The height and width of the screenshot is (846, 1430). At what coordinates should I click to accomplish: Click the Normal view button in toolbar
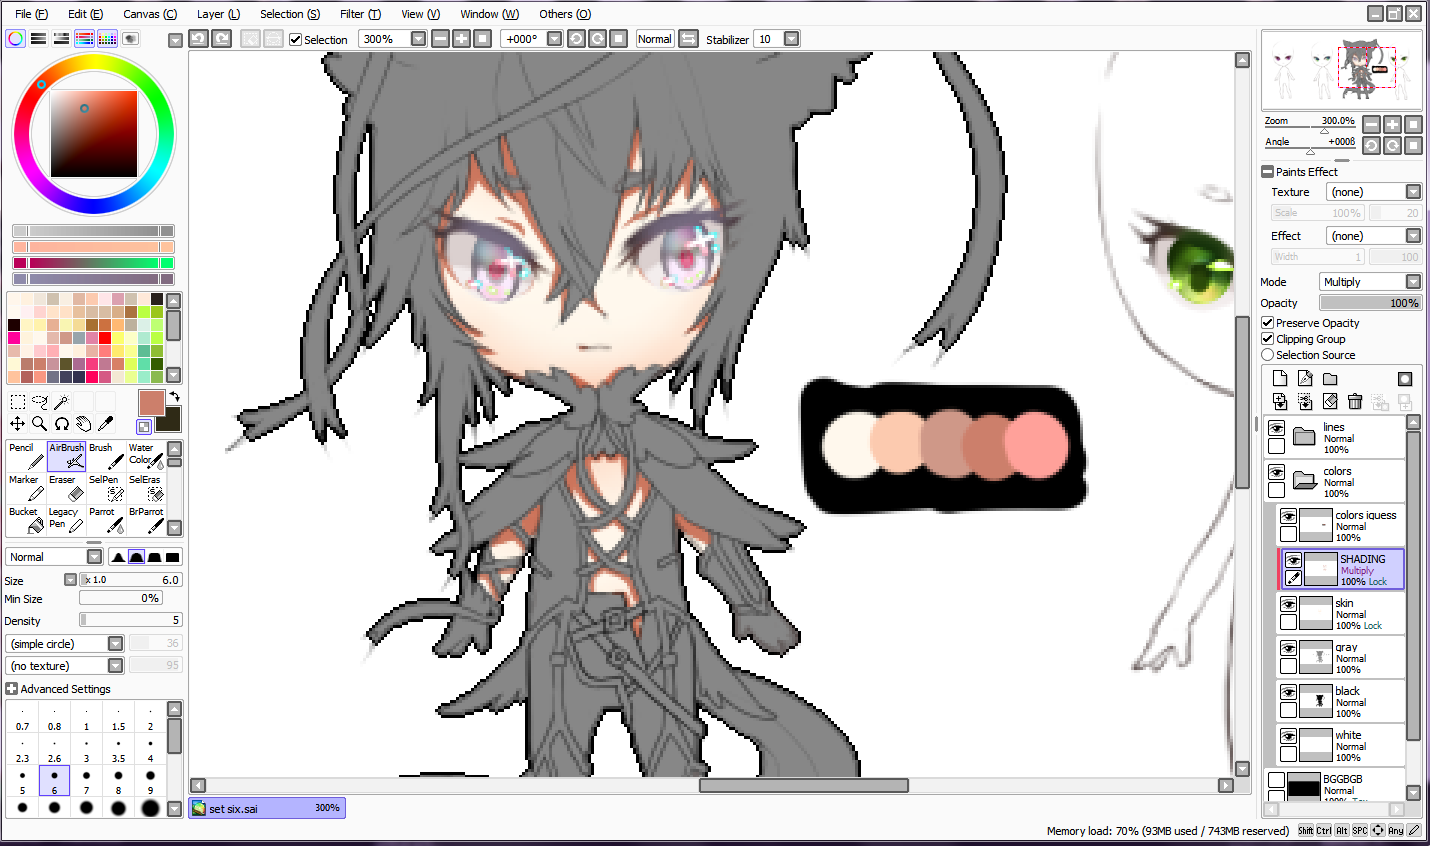[654, 39]
